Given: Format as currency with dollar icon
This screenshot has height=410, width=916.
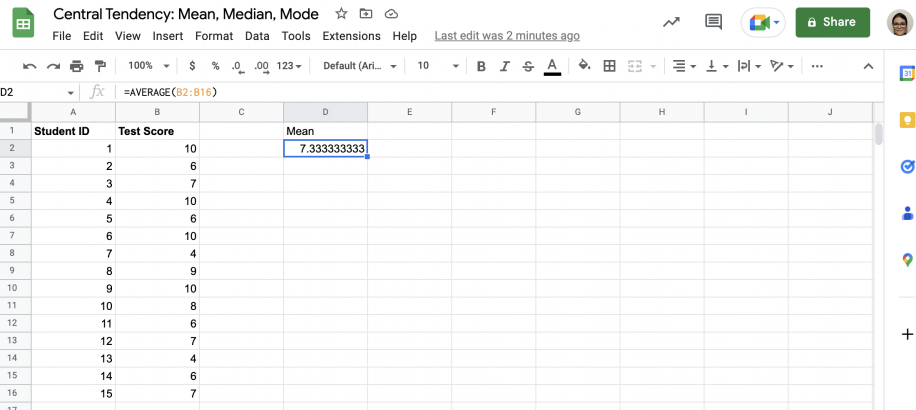Looking at the screenshot, I should [x=192, y=66].
